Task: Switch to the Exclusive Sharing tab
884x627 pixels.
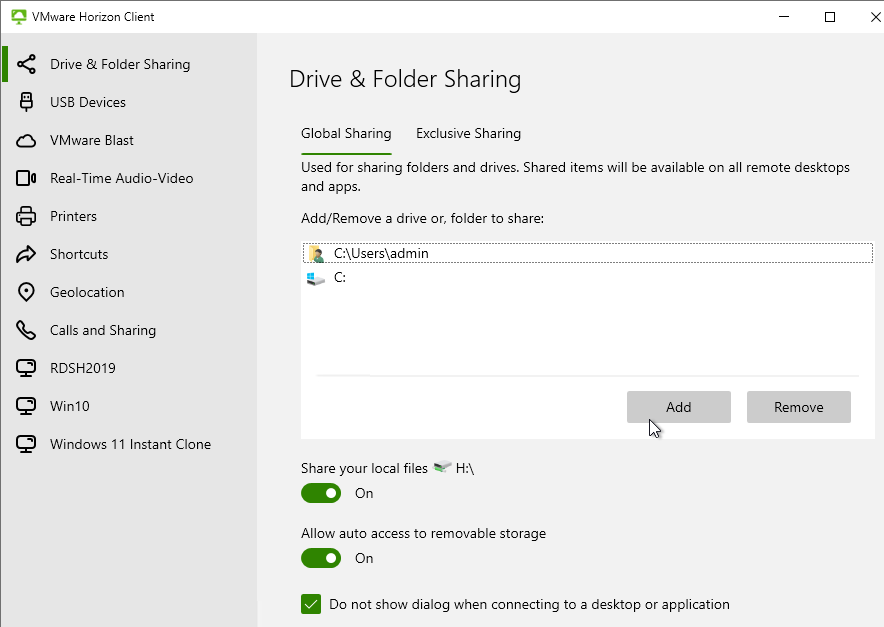Action: [x=468, y=134]
